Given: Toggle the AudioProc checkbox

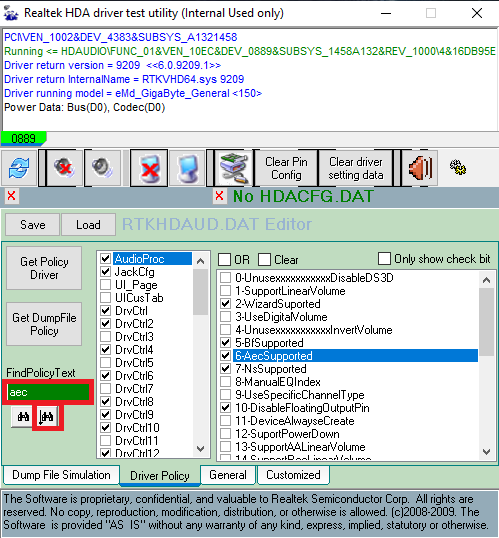Looking at the screenshot, I should coord(105,259).
